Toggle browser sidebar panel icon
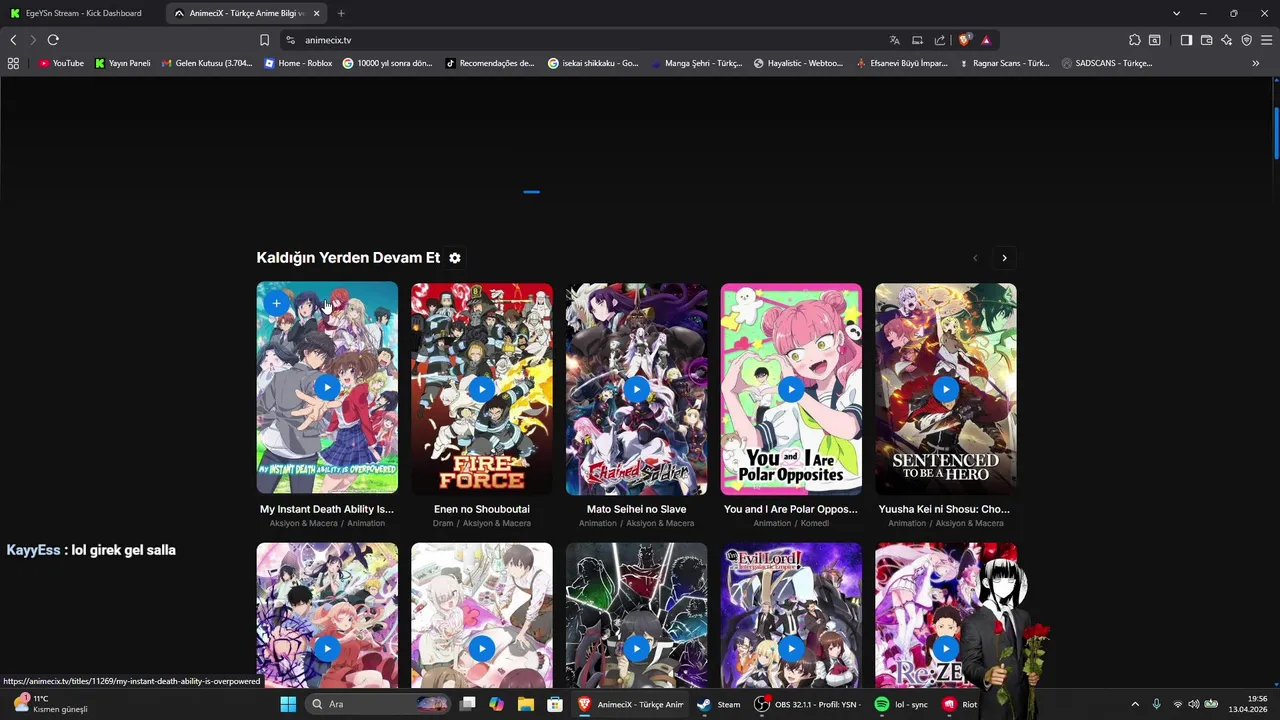1280x720 pixels. click(x=1186, y=40)
